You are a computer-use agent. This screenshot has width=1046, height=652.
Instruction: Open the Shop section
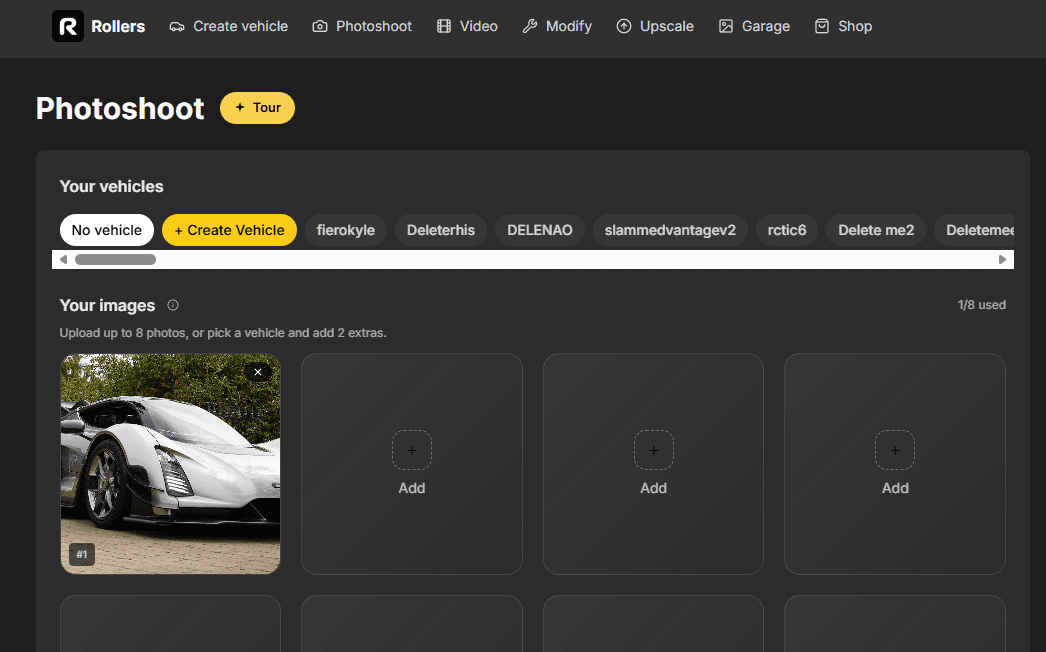[843, 26]
